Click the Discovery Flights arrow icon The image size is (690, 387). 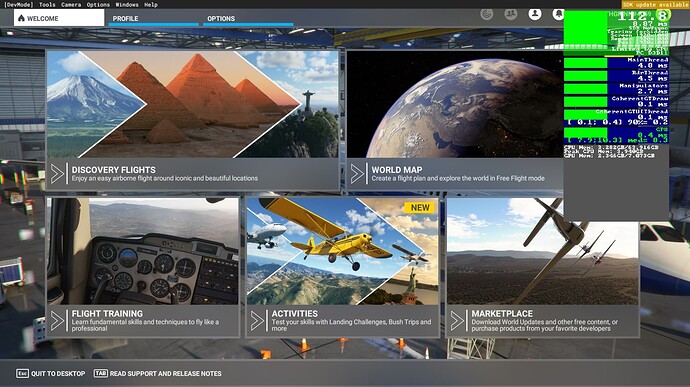point(57,174)
